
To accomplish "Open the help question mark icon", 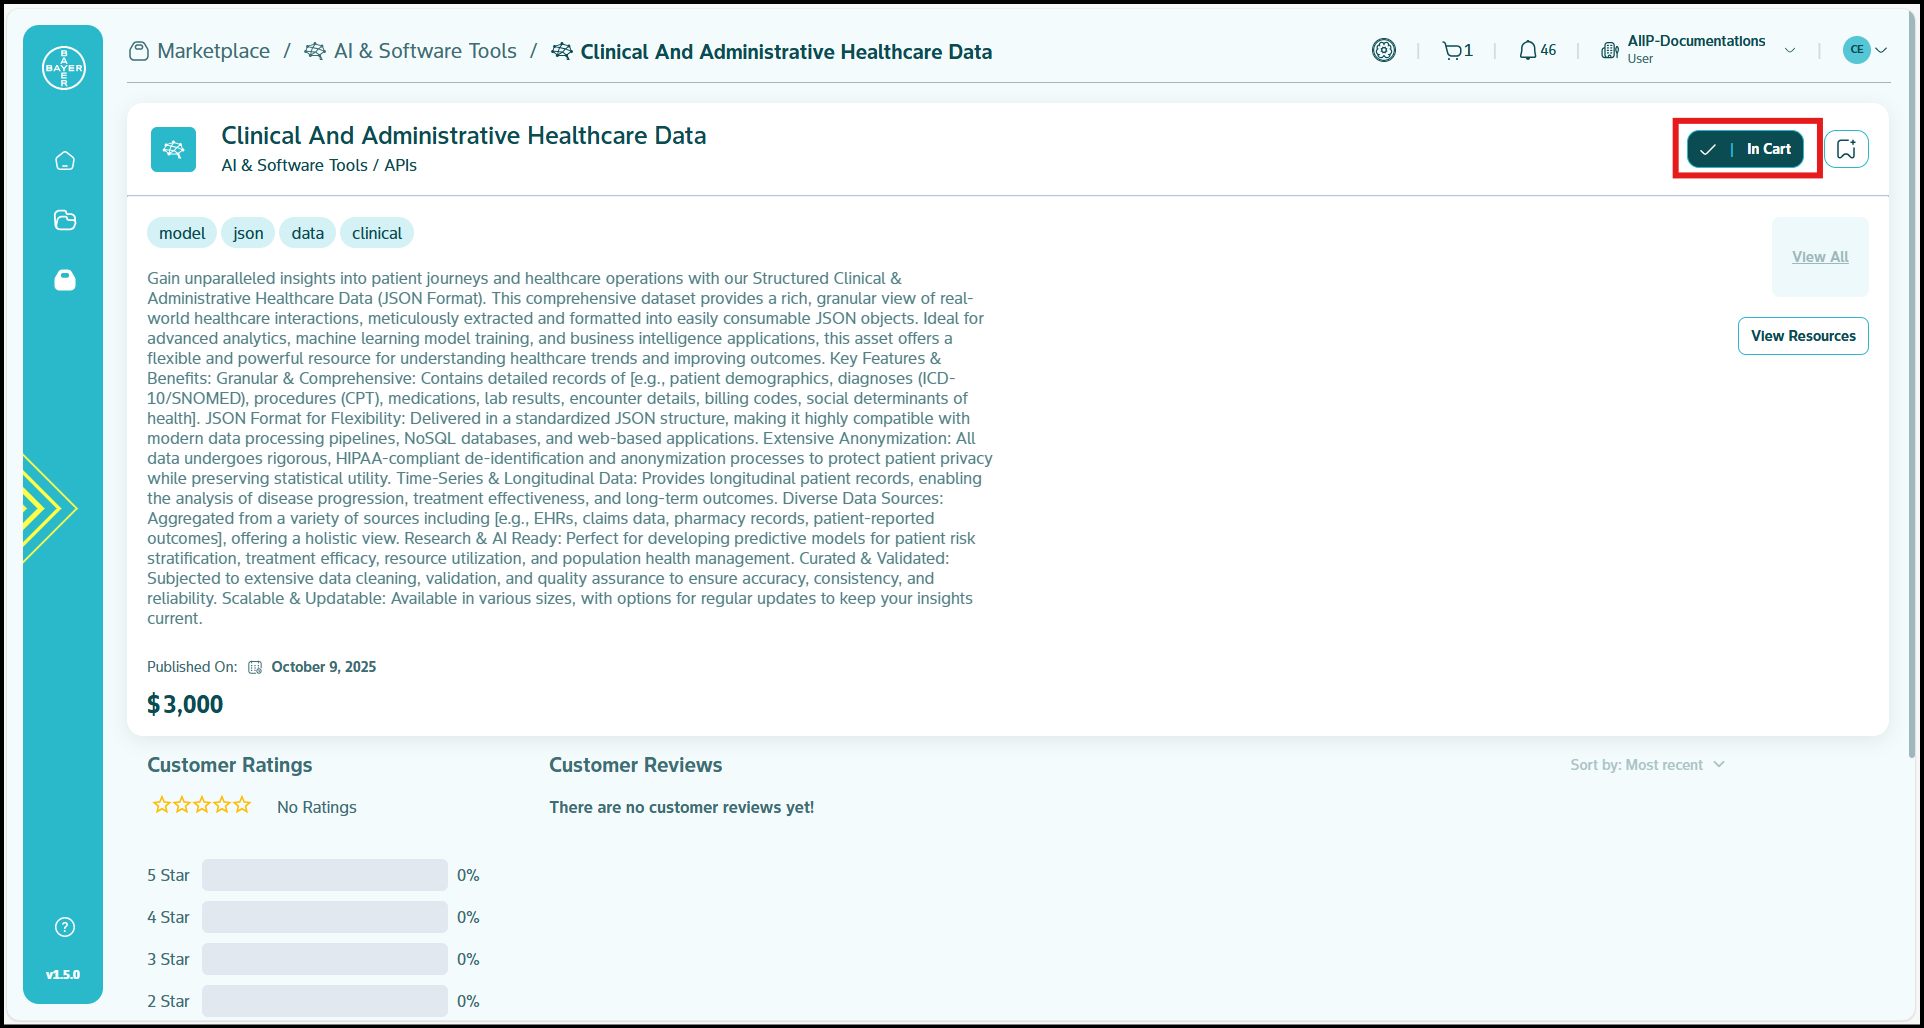I will [x=65, y=927].
